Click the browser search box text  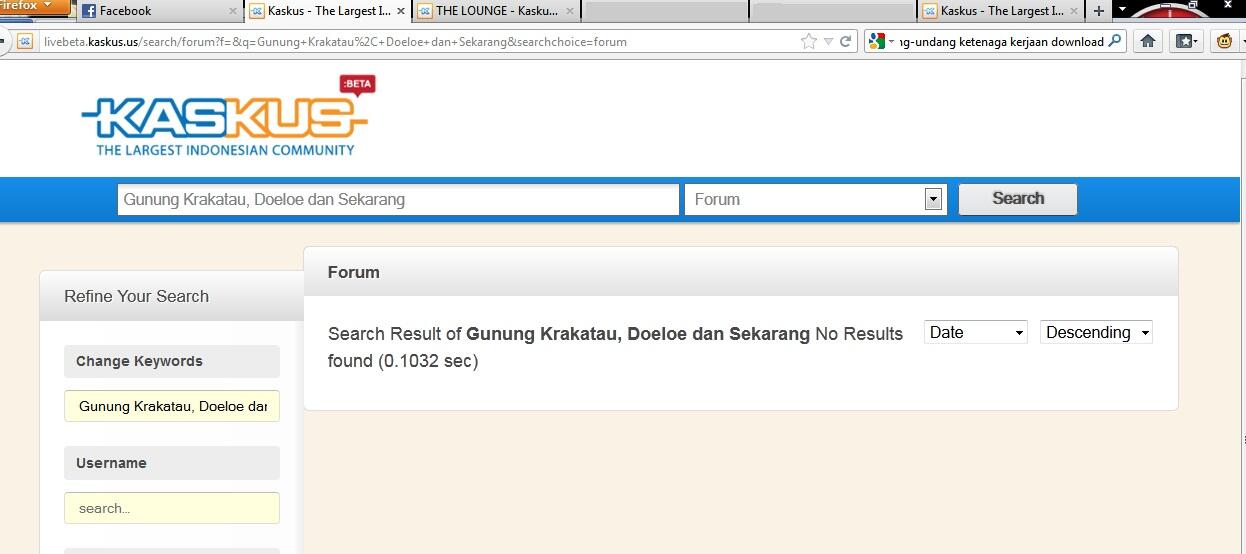click(1001, 41)
